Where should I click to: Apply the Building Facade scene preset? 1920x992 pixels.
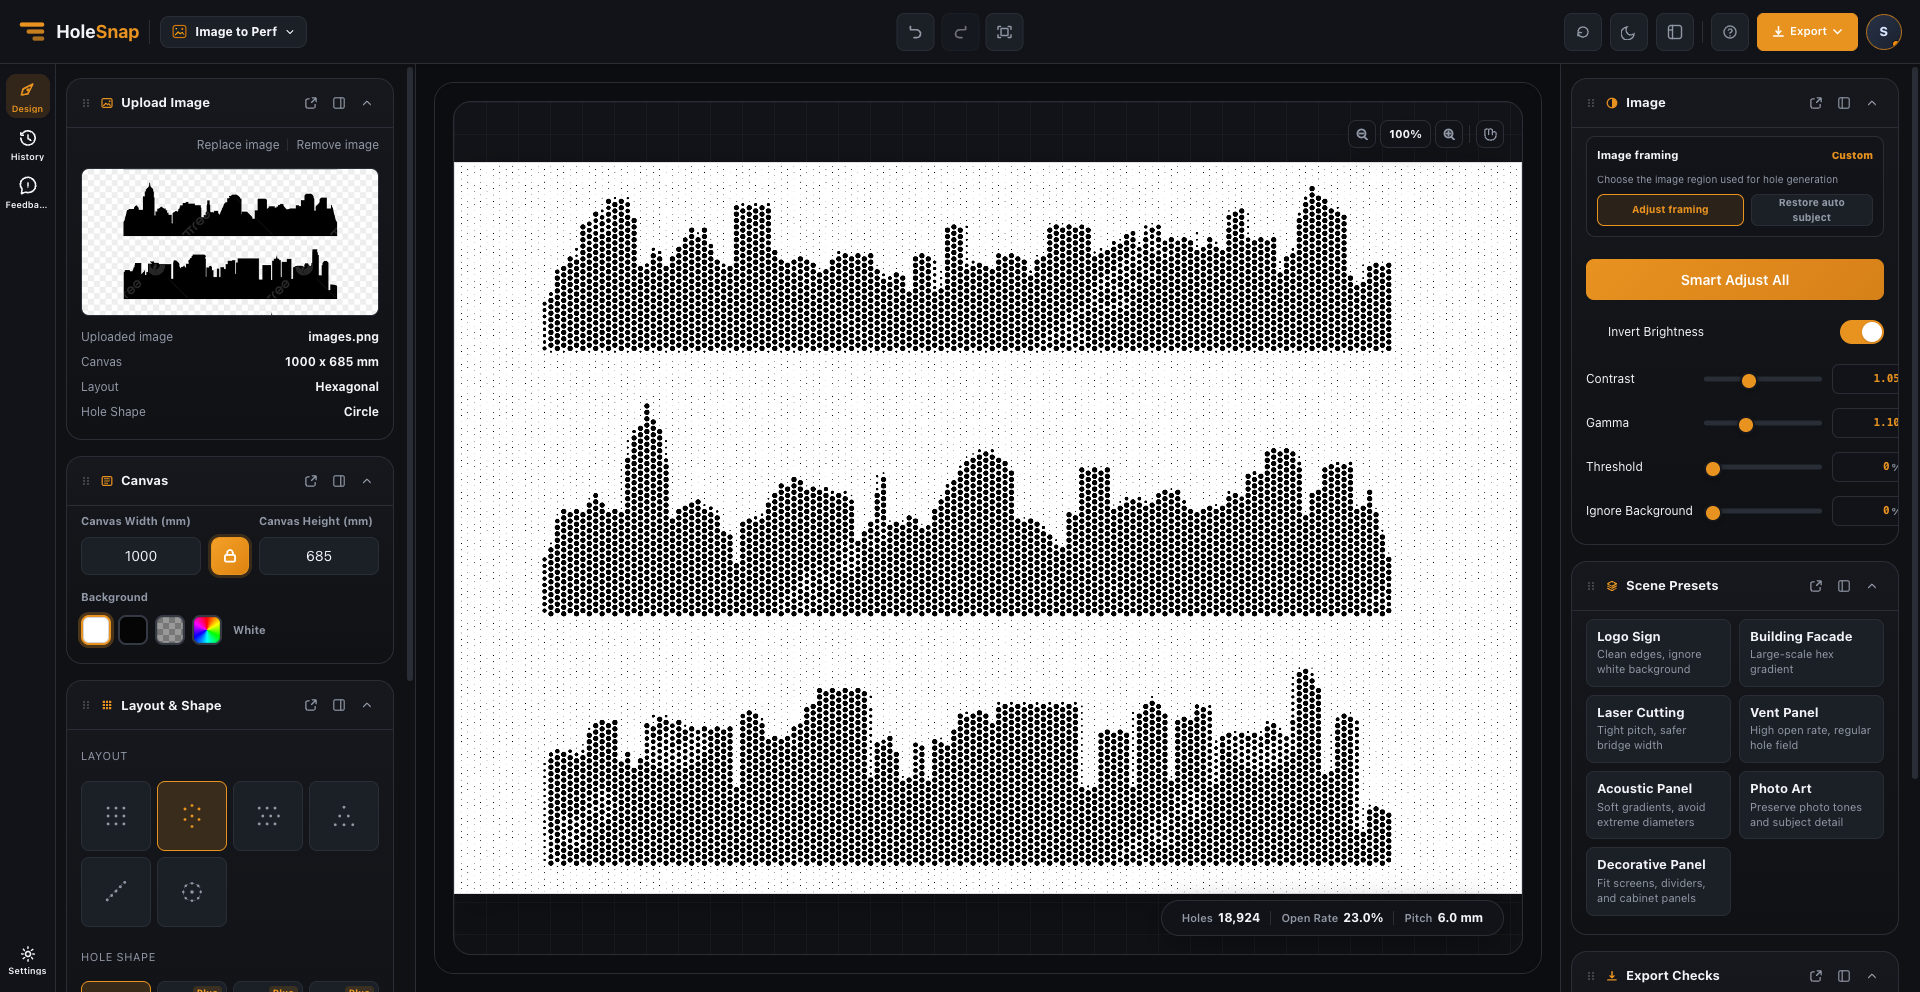[x=1811, y=653]
